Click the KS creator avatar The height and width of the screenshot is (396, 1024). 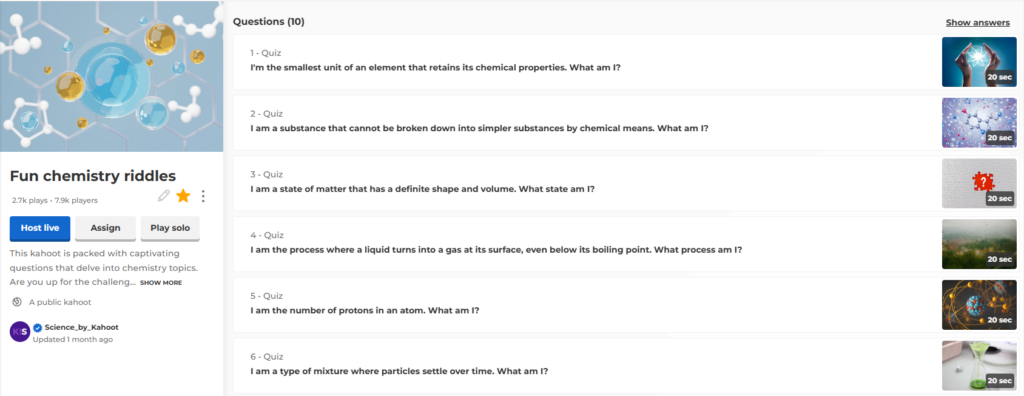20,331
